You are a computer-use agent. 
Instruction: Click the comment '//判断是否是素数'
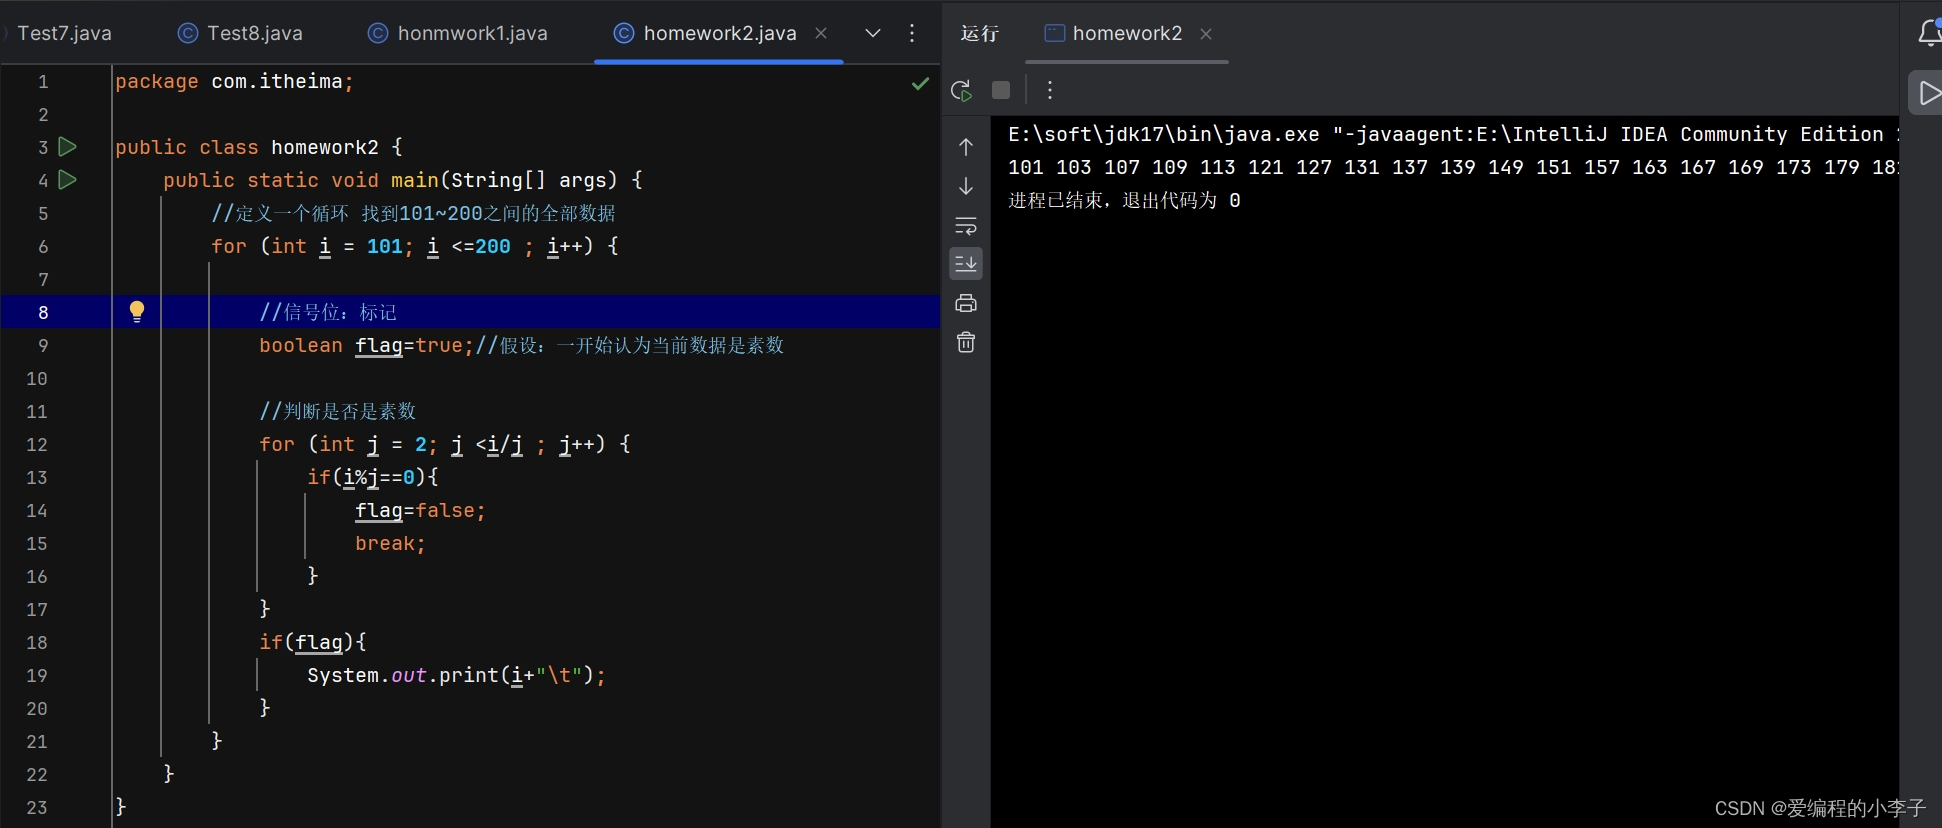click(337, 411)
